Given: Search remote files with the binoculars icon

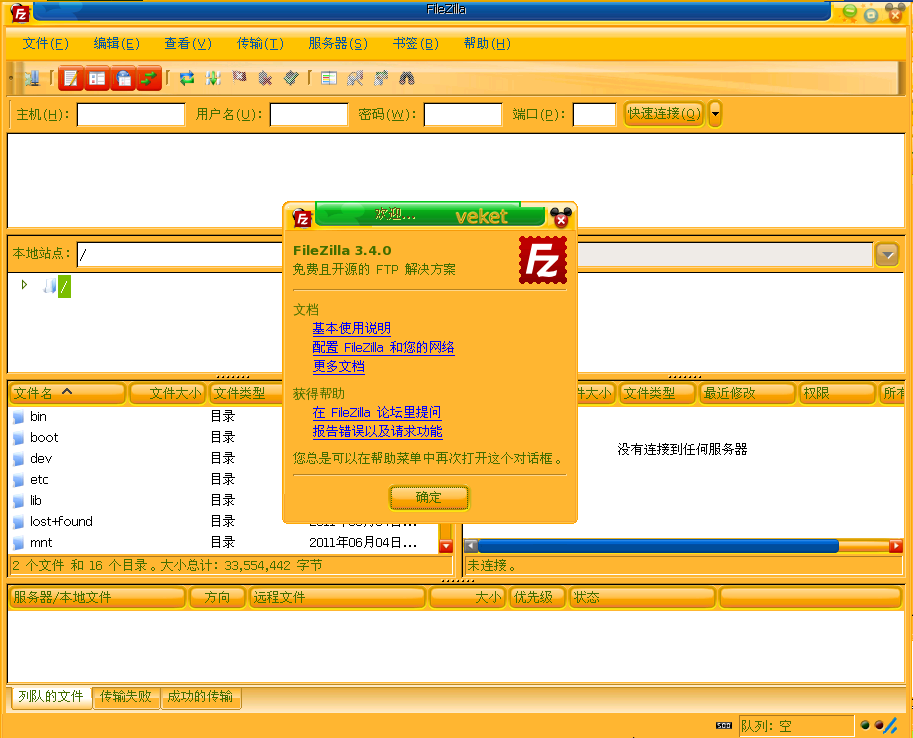Looking at the screenshot, I should pyautogui.click(x=407, y=78).
